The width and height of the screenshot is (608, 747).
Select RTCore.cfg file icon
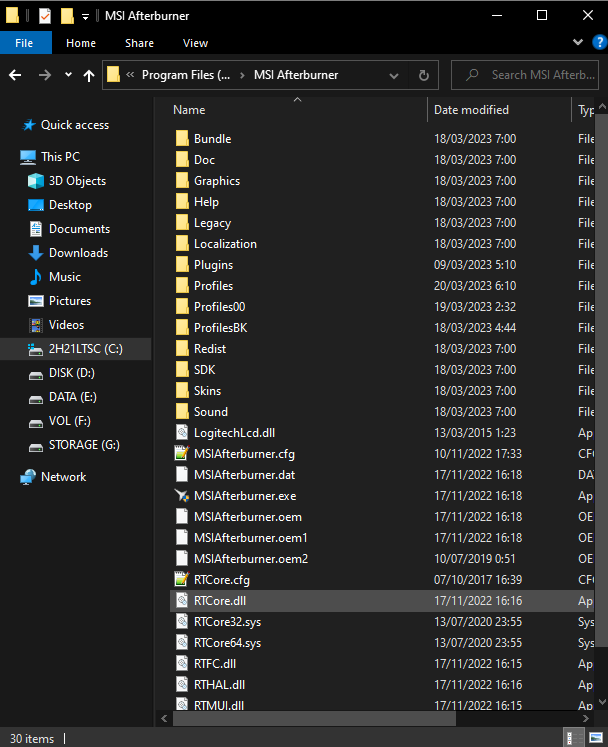(182, 580)
